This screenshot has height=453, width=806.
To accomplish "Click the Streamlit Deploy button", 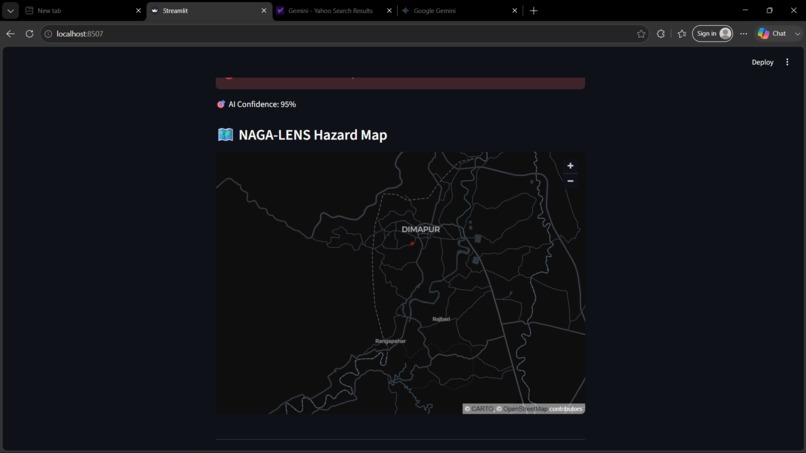I will [762, 62].
